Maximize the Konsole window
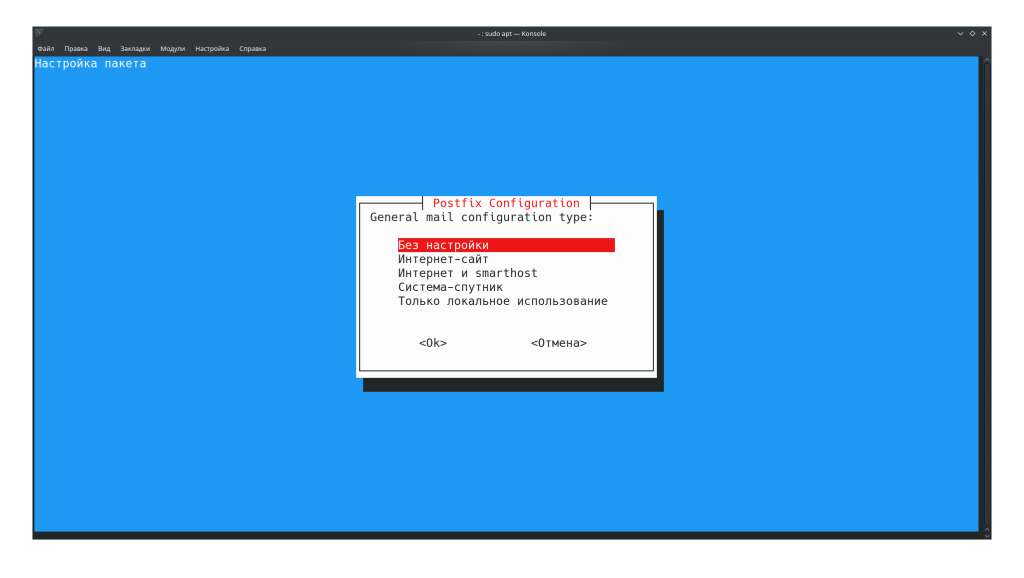Image resolution: width=1024 pixels, height=578 pixels. pos(972,33)
